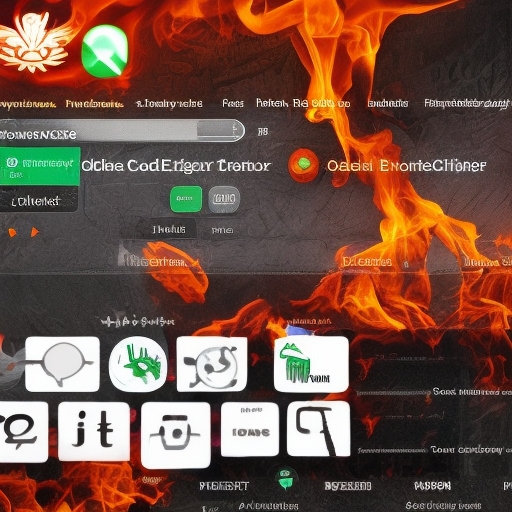Expand the second orange arrow marker
512x512 pixels.
[x=35, y=232]
